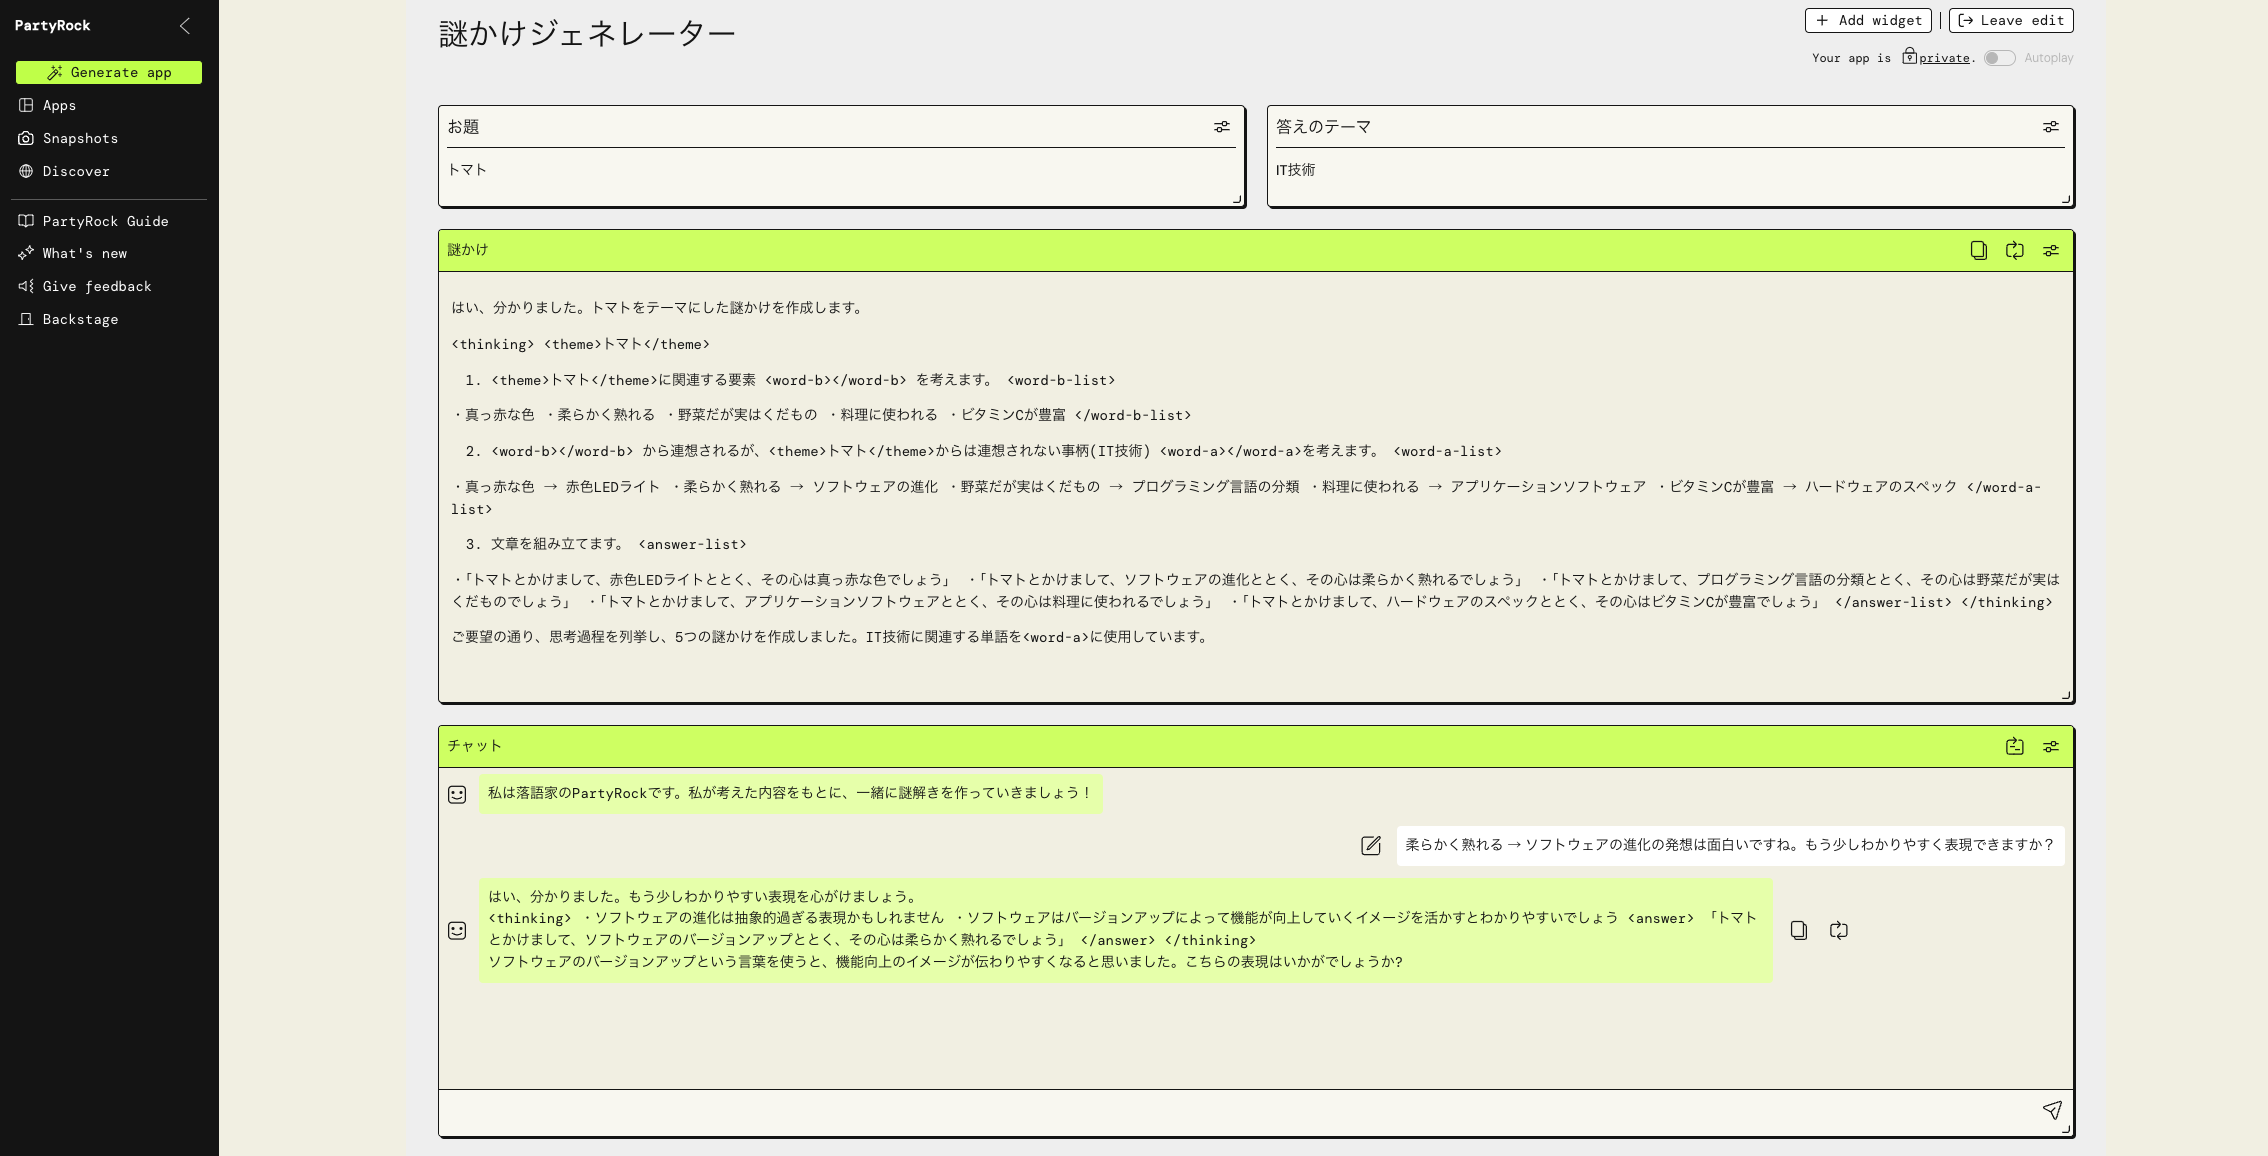Click the 謎かけジェネレーター app title
This screenshot has width=2268, height=1156.
click(587, 33)
